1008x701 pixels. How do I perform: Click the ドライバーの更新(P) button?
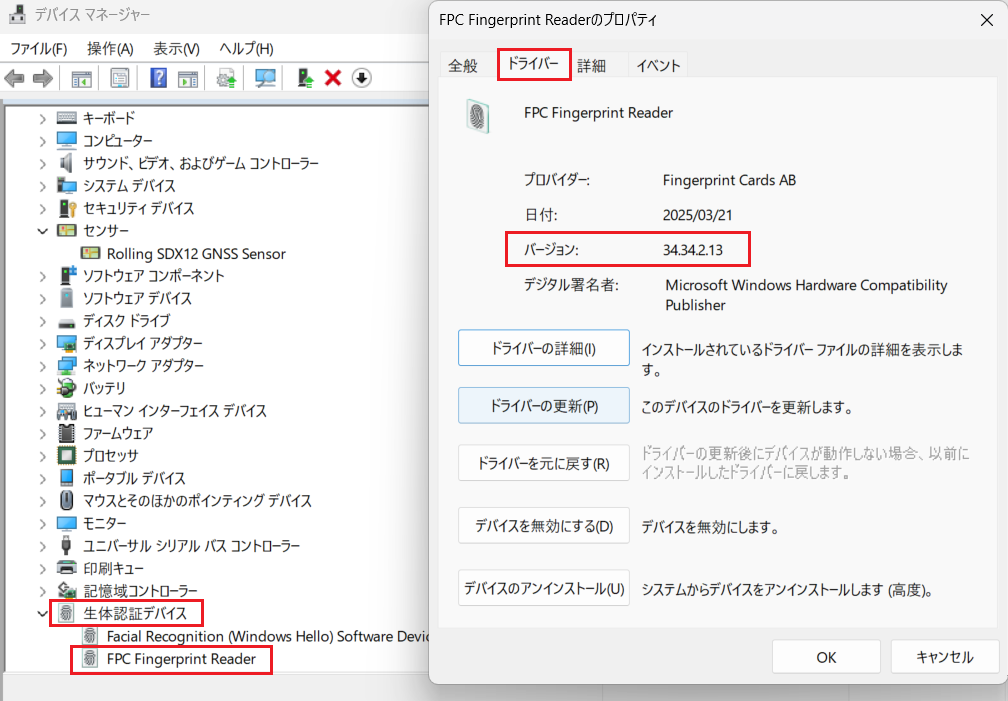[x=544, y=406]
